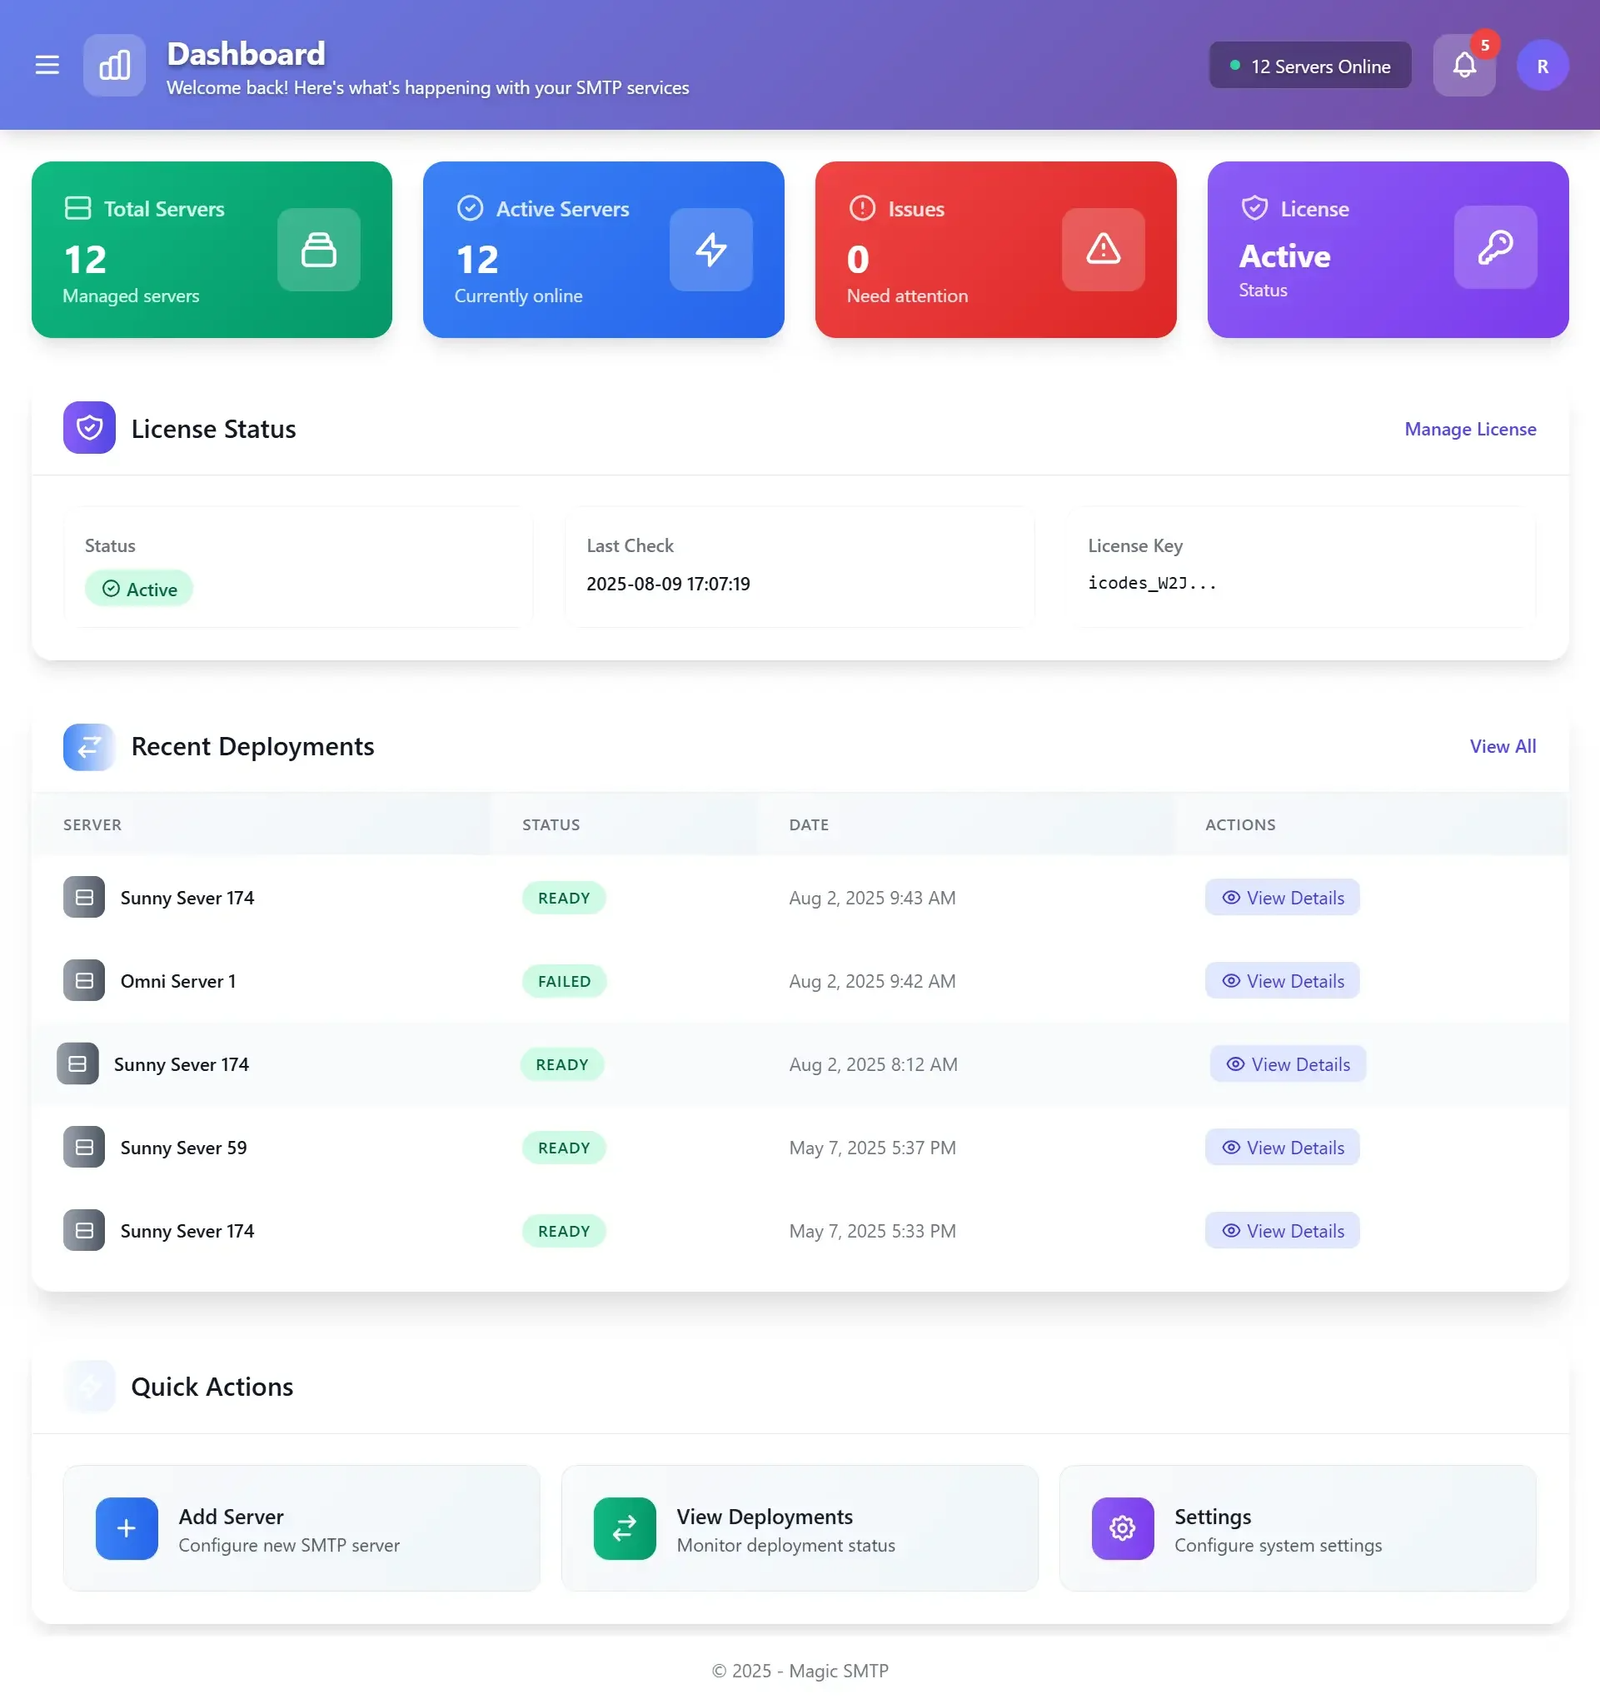Click server icon for Sunny Sever 174 at 8:12 AM
The height and width of the screenshot is (1703, 1600).
point(78,1064)
